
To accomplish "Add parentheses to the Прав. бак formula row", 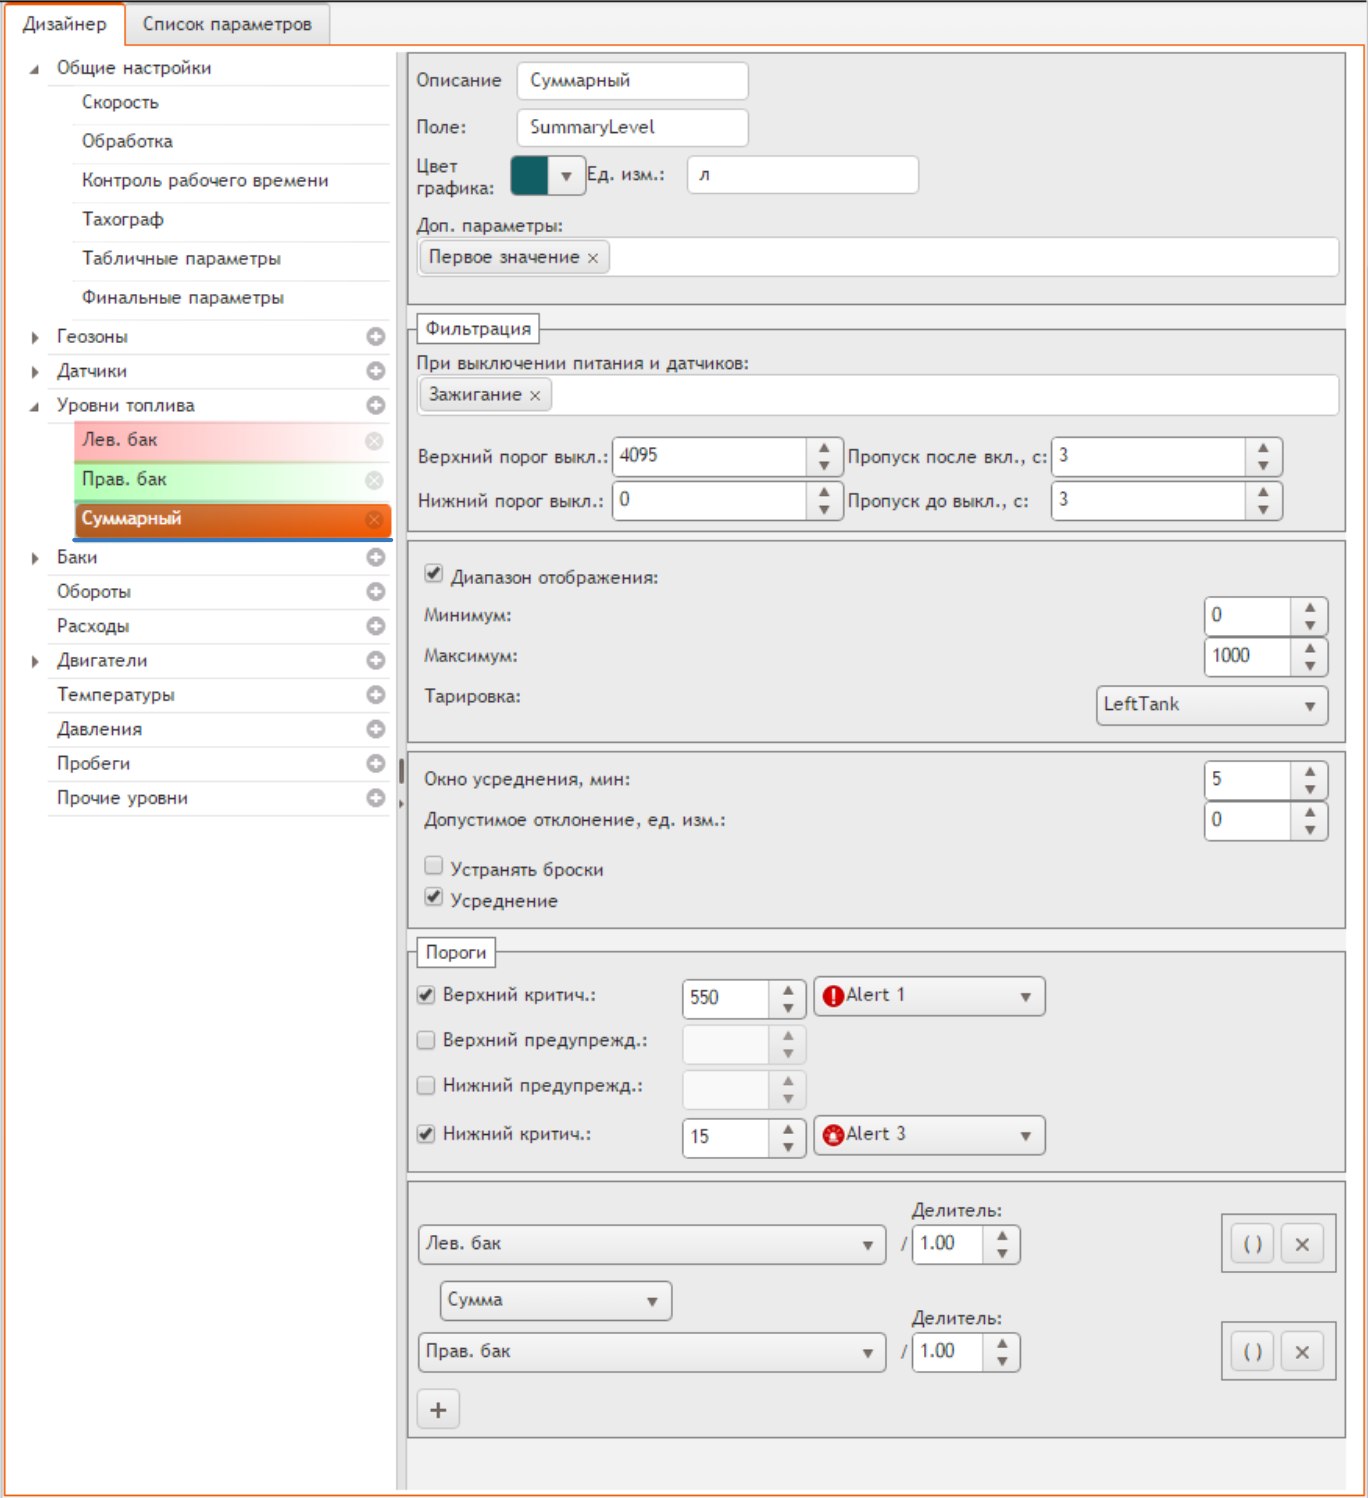I will tap(1252, 1352).
